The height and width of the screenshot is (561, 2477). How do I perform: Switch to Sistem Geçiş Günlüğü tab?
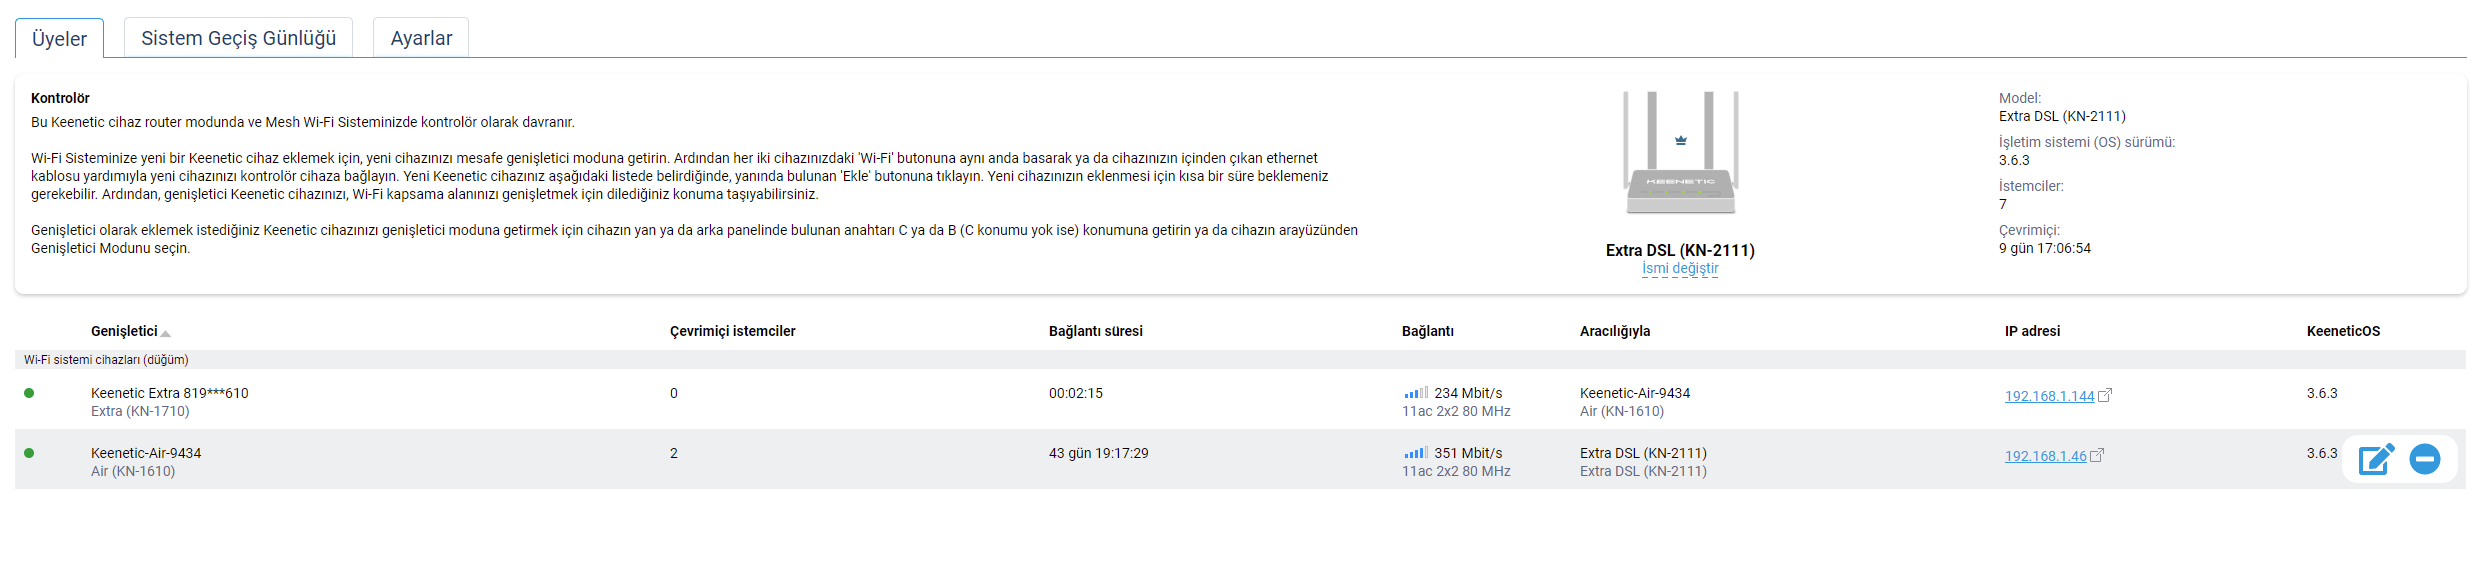238,38
